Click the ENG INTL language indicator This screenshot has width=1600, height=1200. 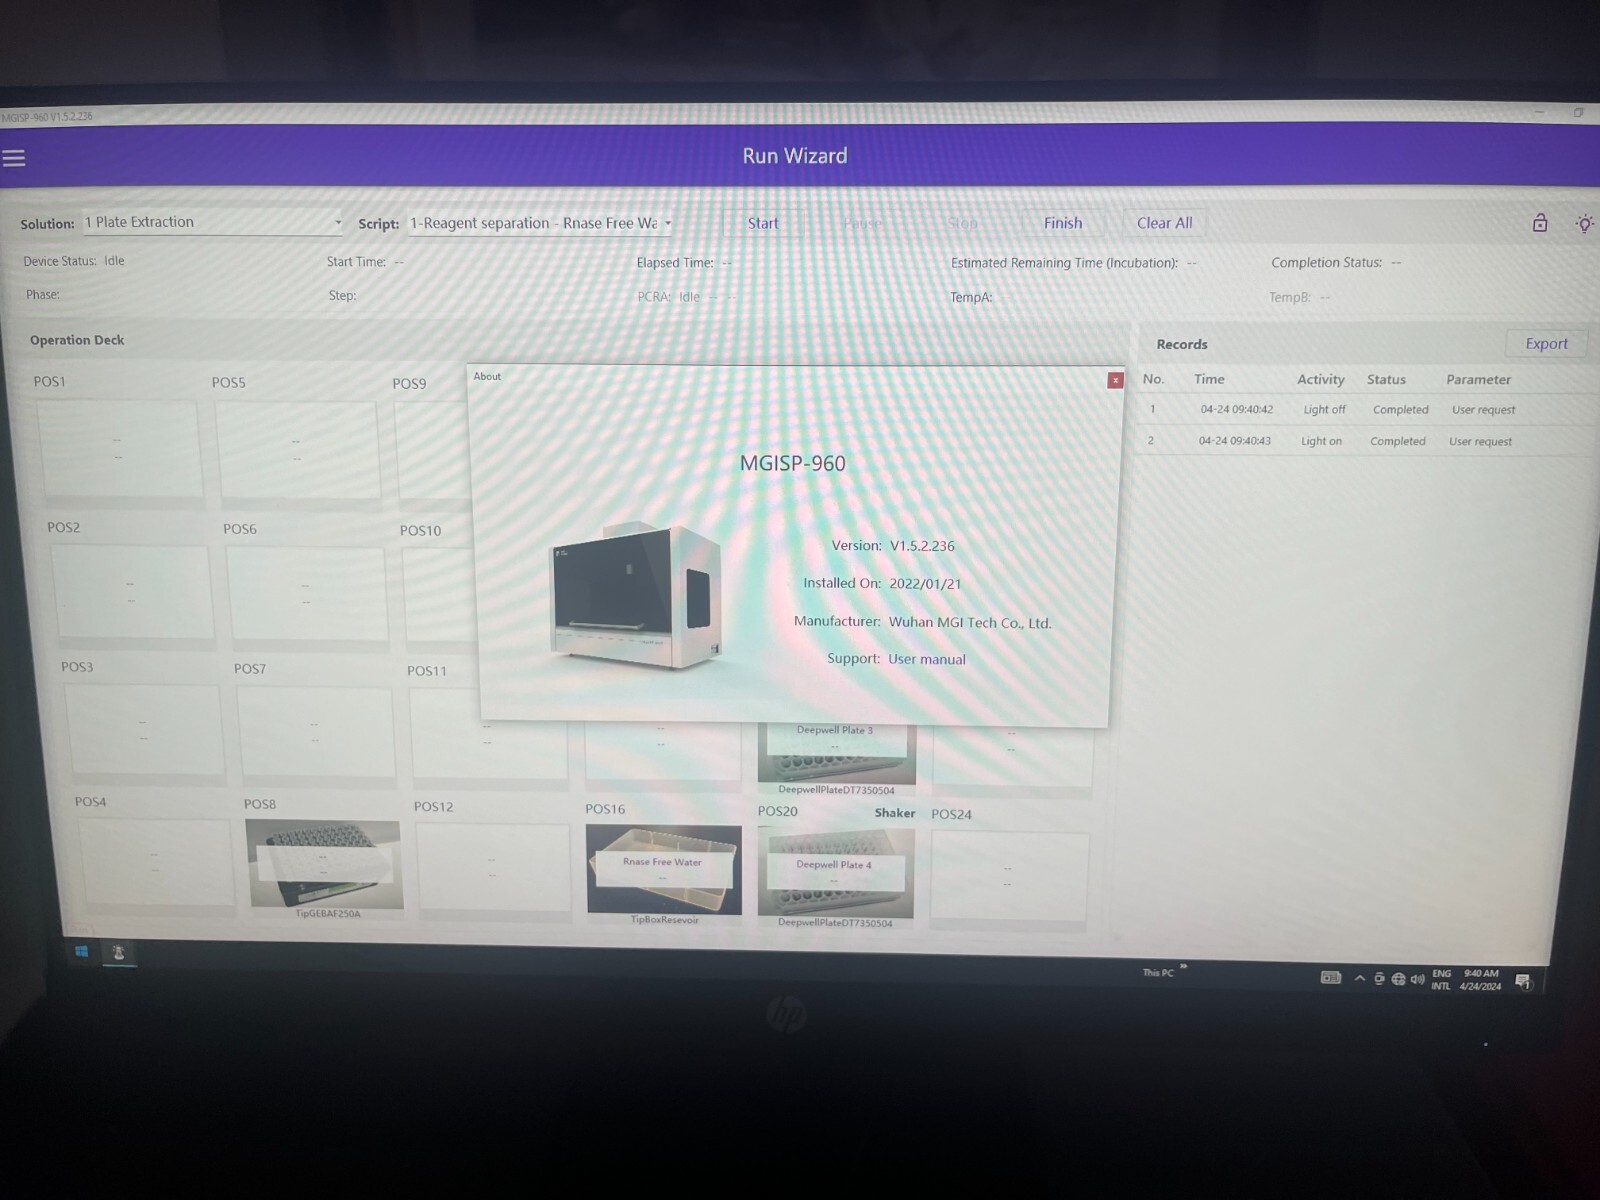1441,979
